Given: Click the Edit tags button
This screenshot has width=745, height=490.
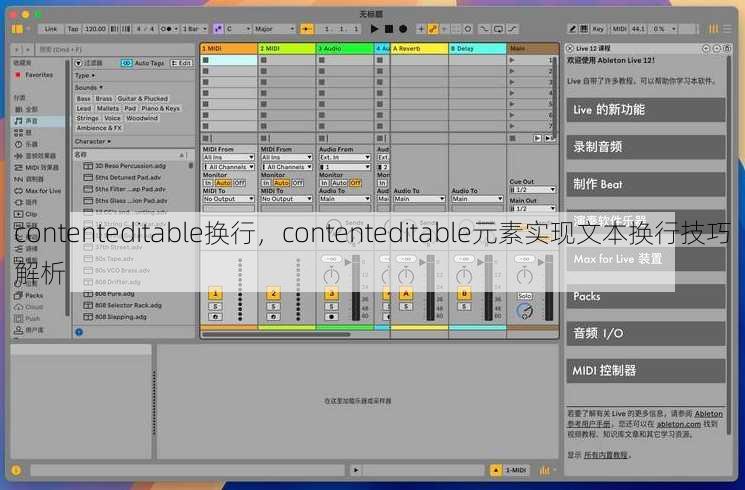Looking at the screenshot, I should 181,63.
